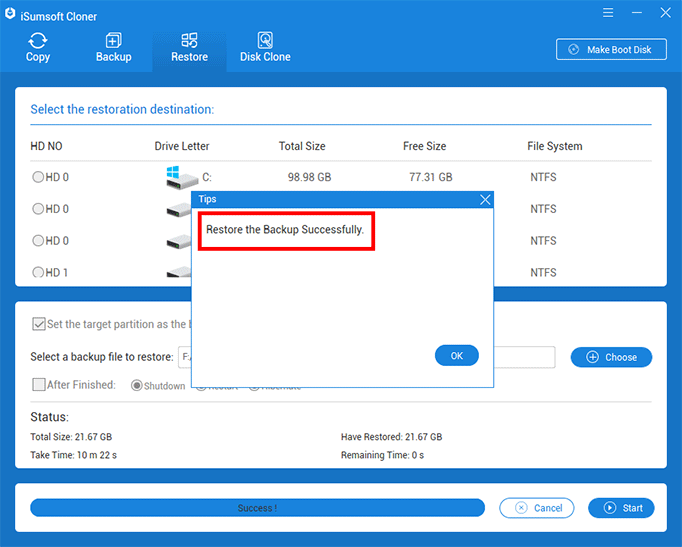Screen dimensions: 682x547
Task: Open the Disk Clone tab
Action: [265, 48]
